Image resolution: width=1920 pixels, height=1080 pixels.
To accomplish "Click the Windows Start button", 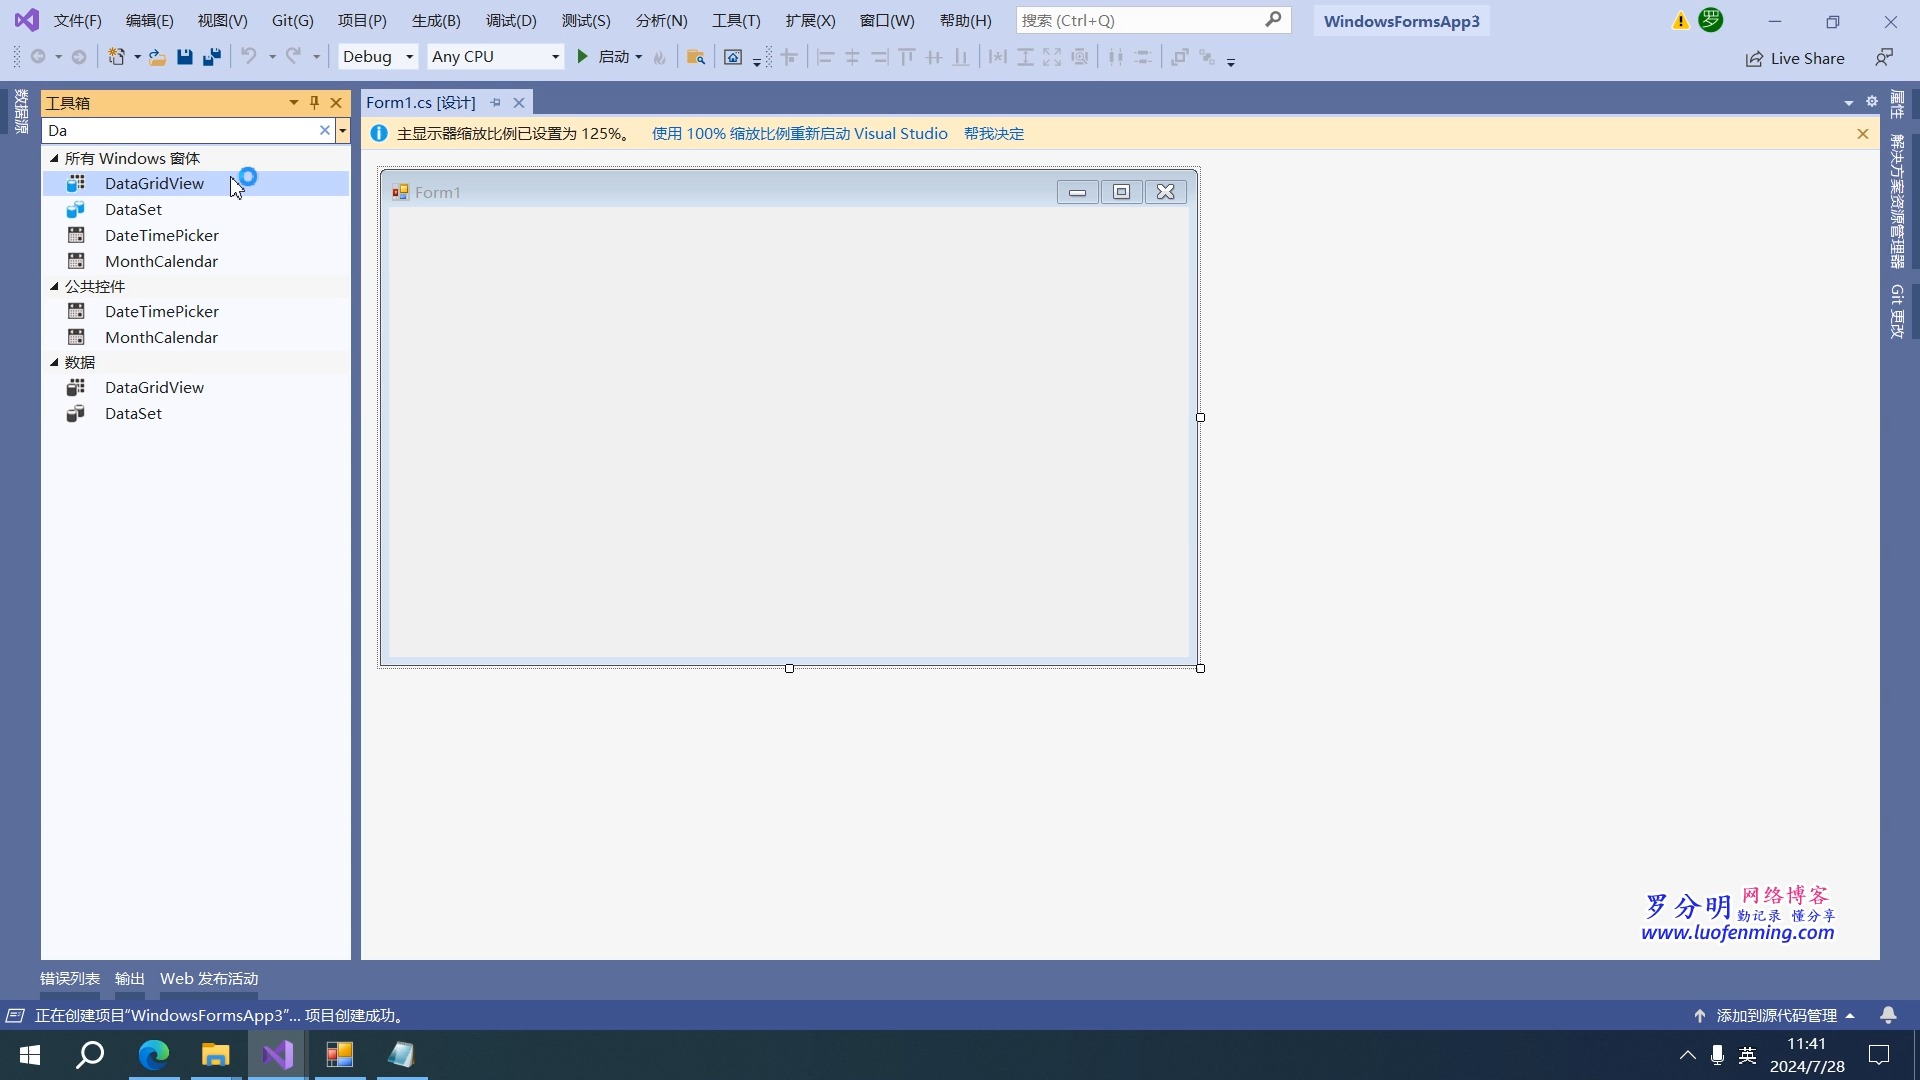I will (30, 1055).
